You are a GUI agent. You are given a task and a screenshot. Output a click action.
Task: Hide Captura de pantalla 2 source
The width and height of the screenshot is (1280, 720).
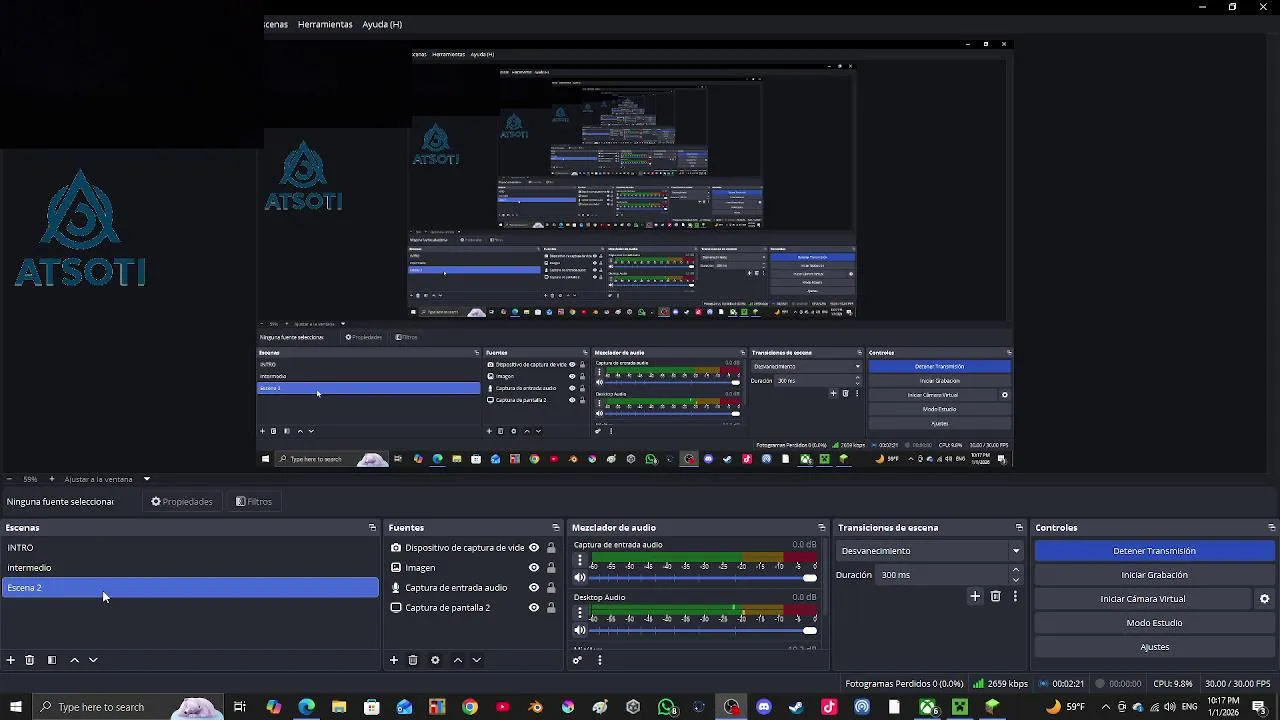pos(534,608)
